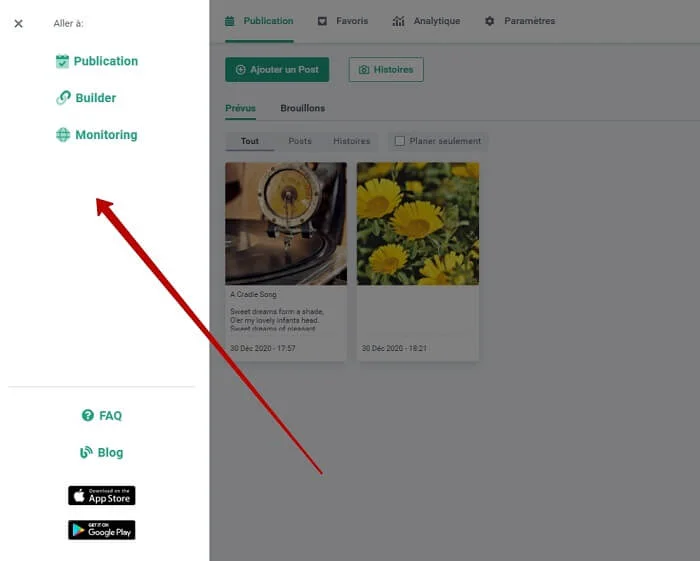Filter by Posts only
700x561 pixels.
(300, 141)
